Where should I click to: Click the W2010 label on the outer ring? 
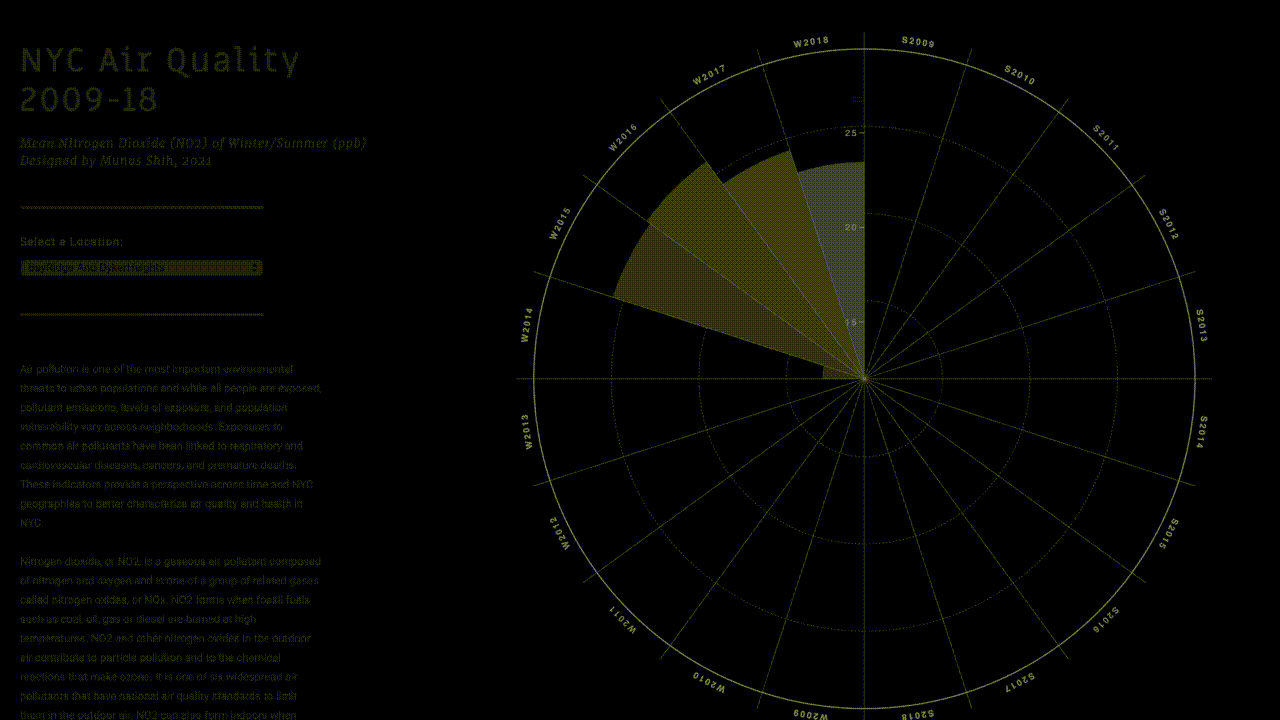tap(709, 683)
